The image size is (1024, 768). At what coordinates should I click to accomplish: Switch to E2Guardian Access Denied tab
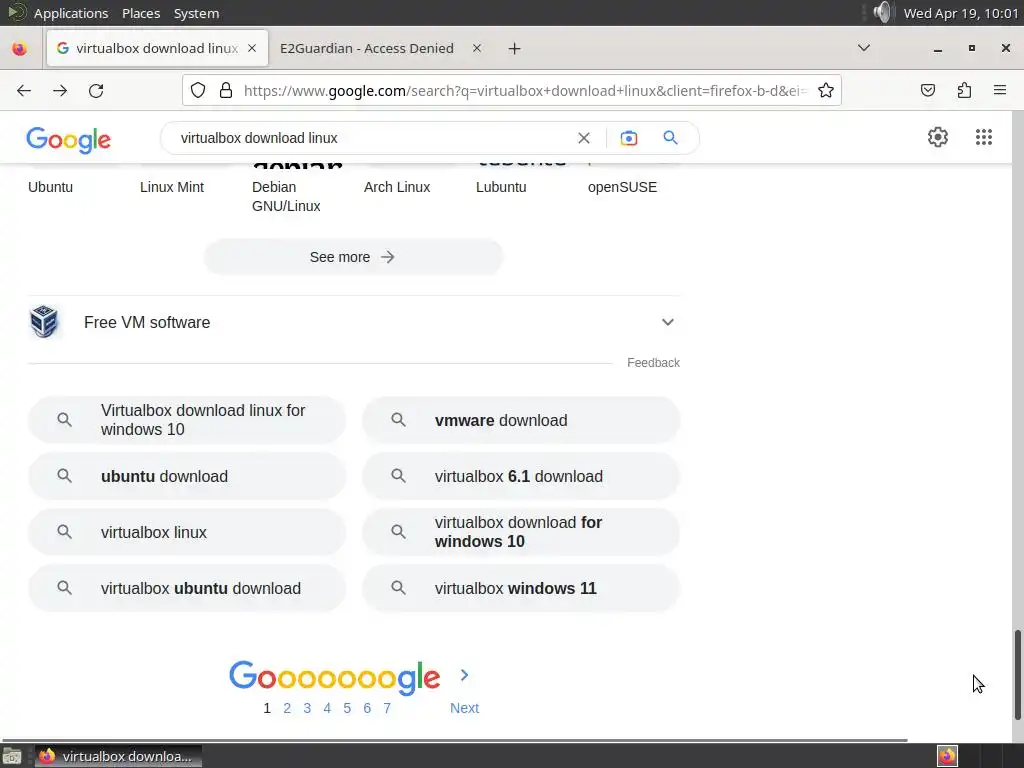(x=366, y=48)
